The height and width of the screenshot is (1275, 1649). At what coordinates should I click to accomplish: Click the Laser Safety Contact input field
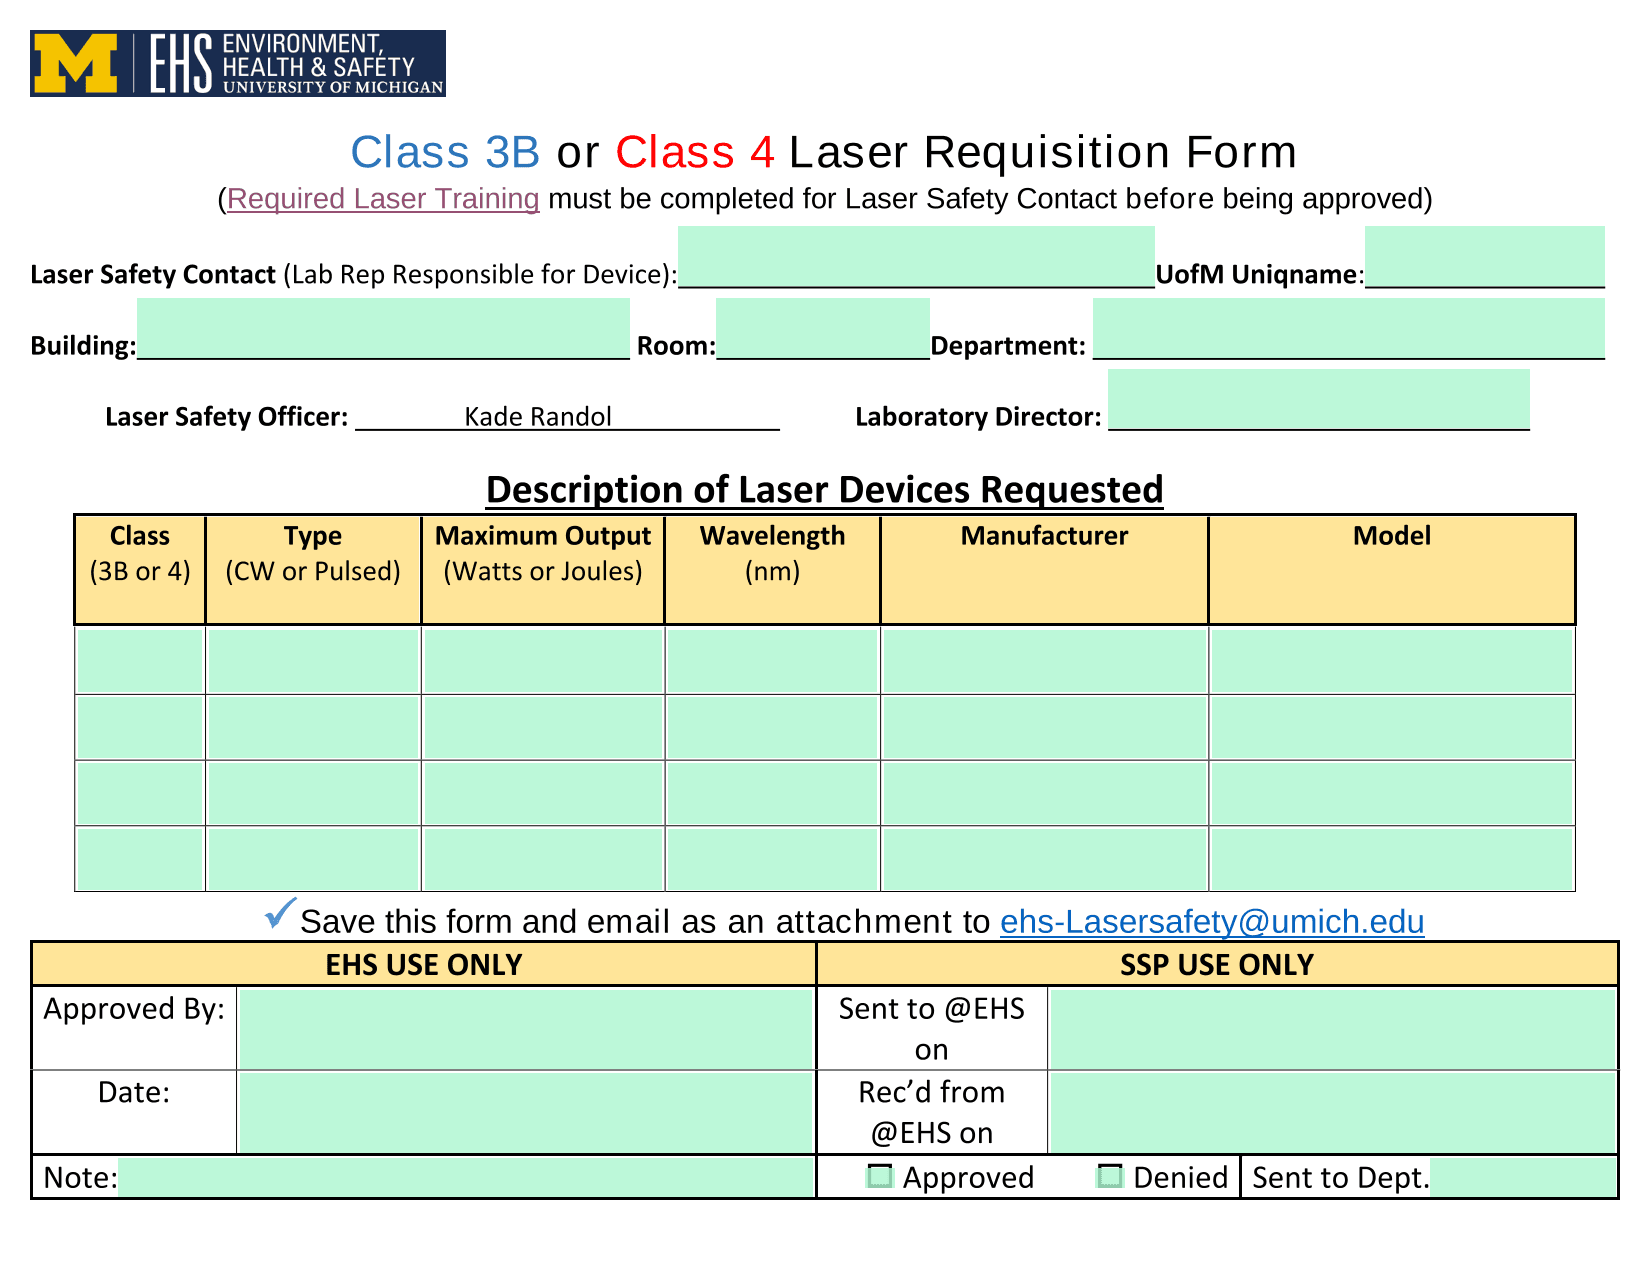click(916, 257)
